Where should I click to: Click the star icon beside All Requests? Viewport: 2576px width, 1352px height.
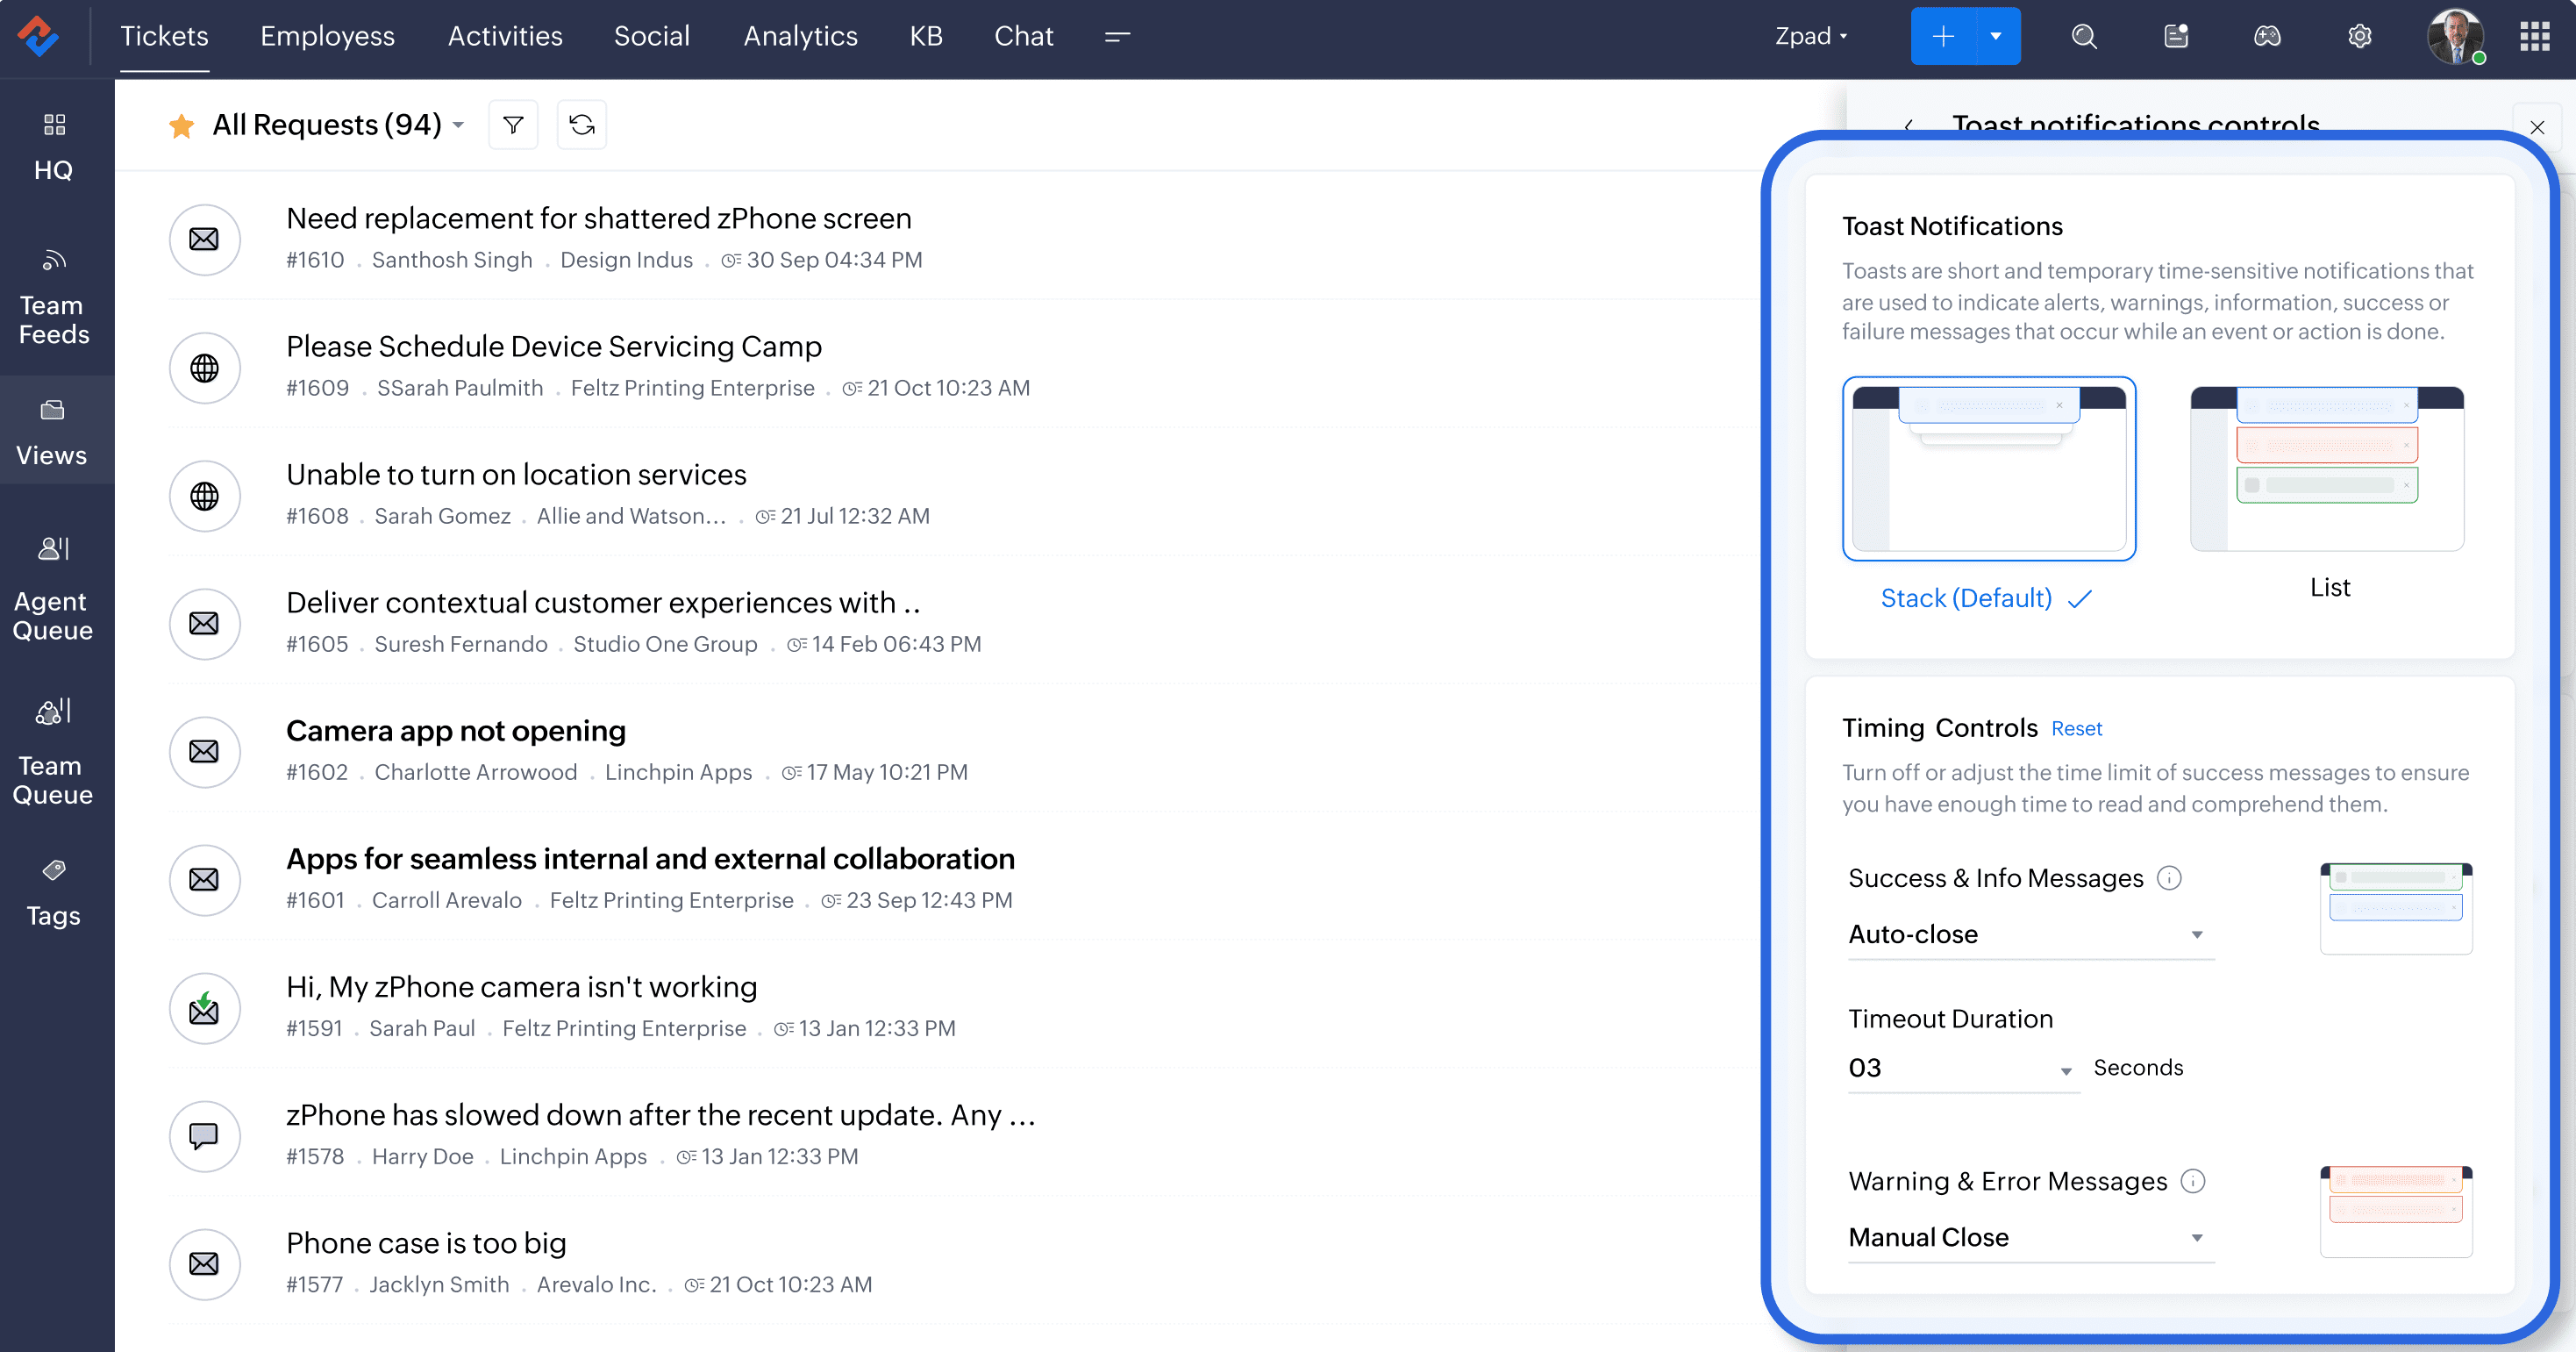(x=181, y=126)
